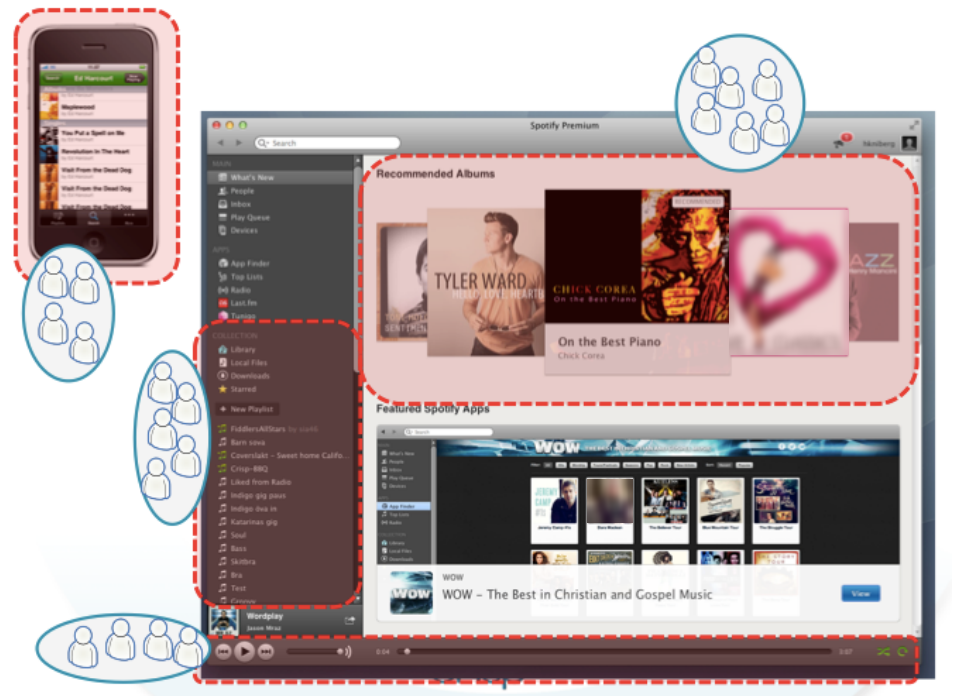This screenshot has height=696, width=967.
Task: Open the user account name menu
Action: tap(878, 144)
